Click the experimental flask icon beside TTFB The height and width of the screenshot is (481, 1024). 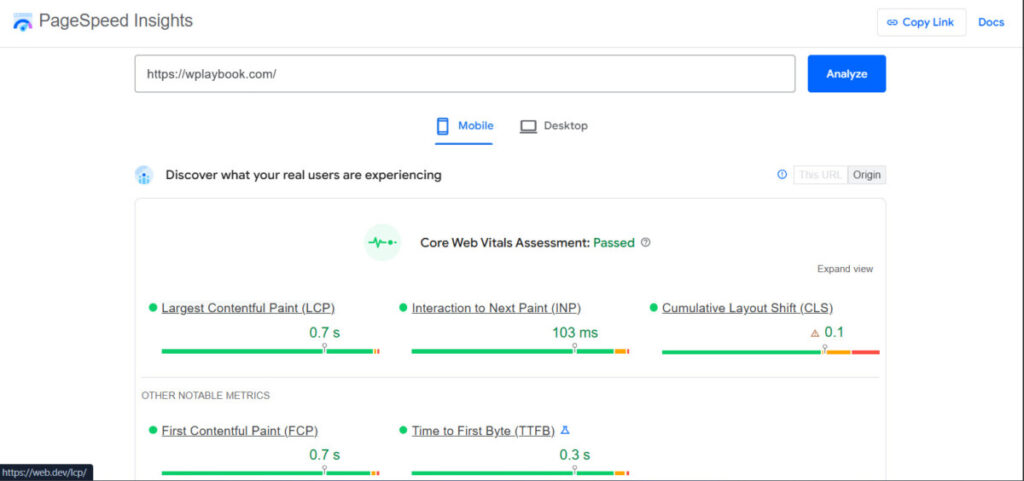[x=566, y=430]
